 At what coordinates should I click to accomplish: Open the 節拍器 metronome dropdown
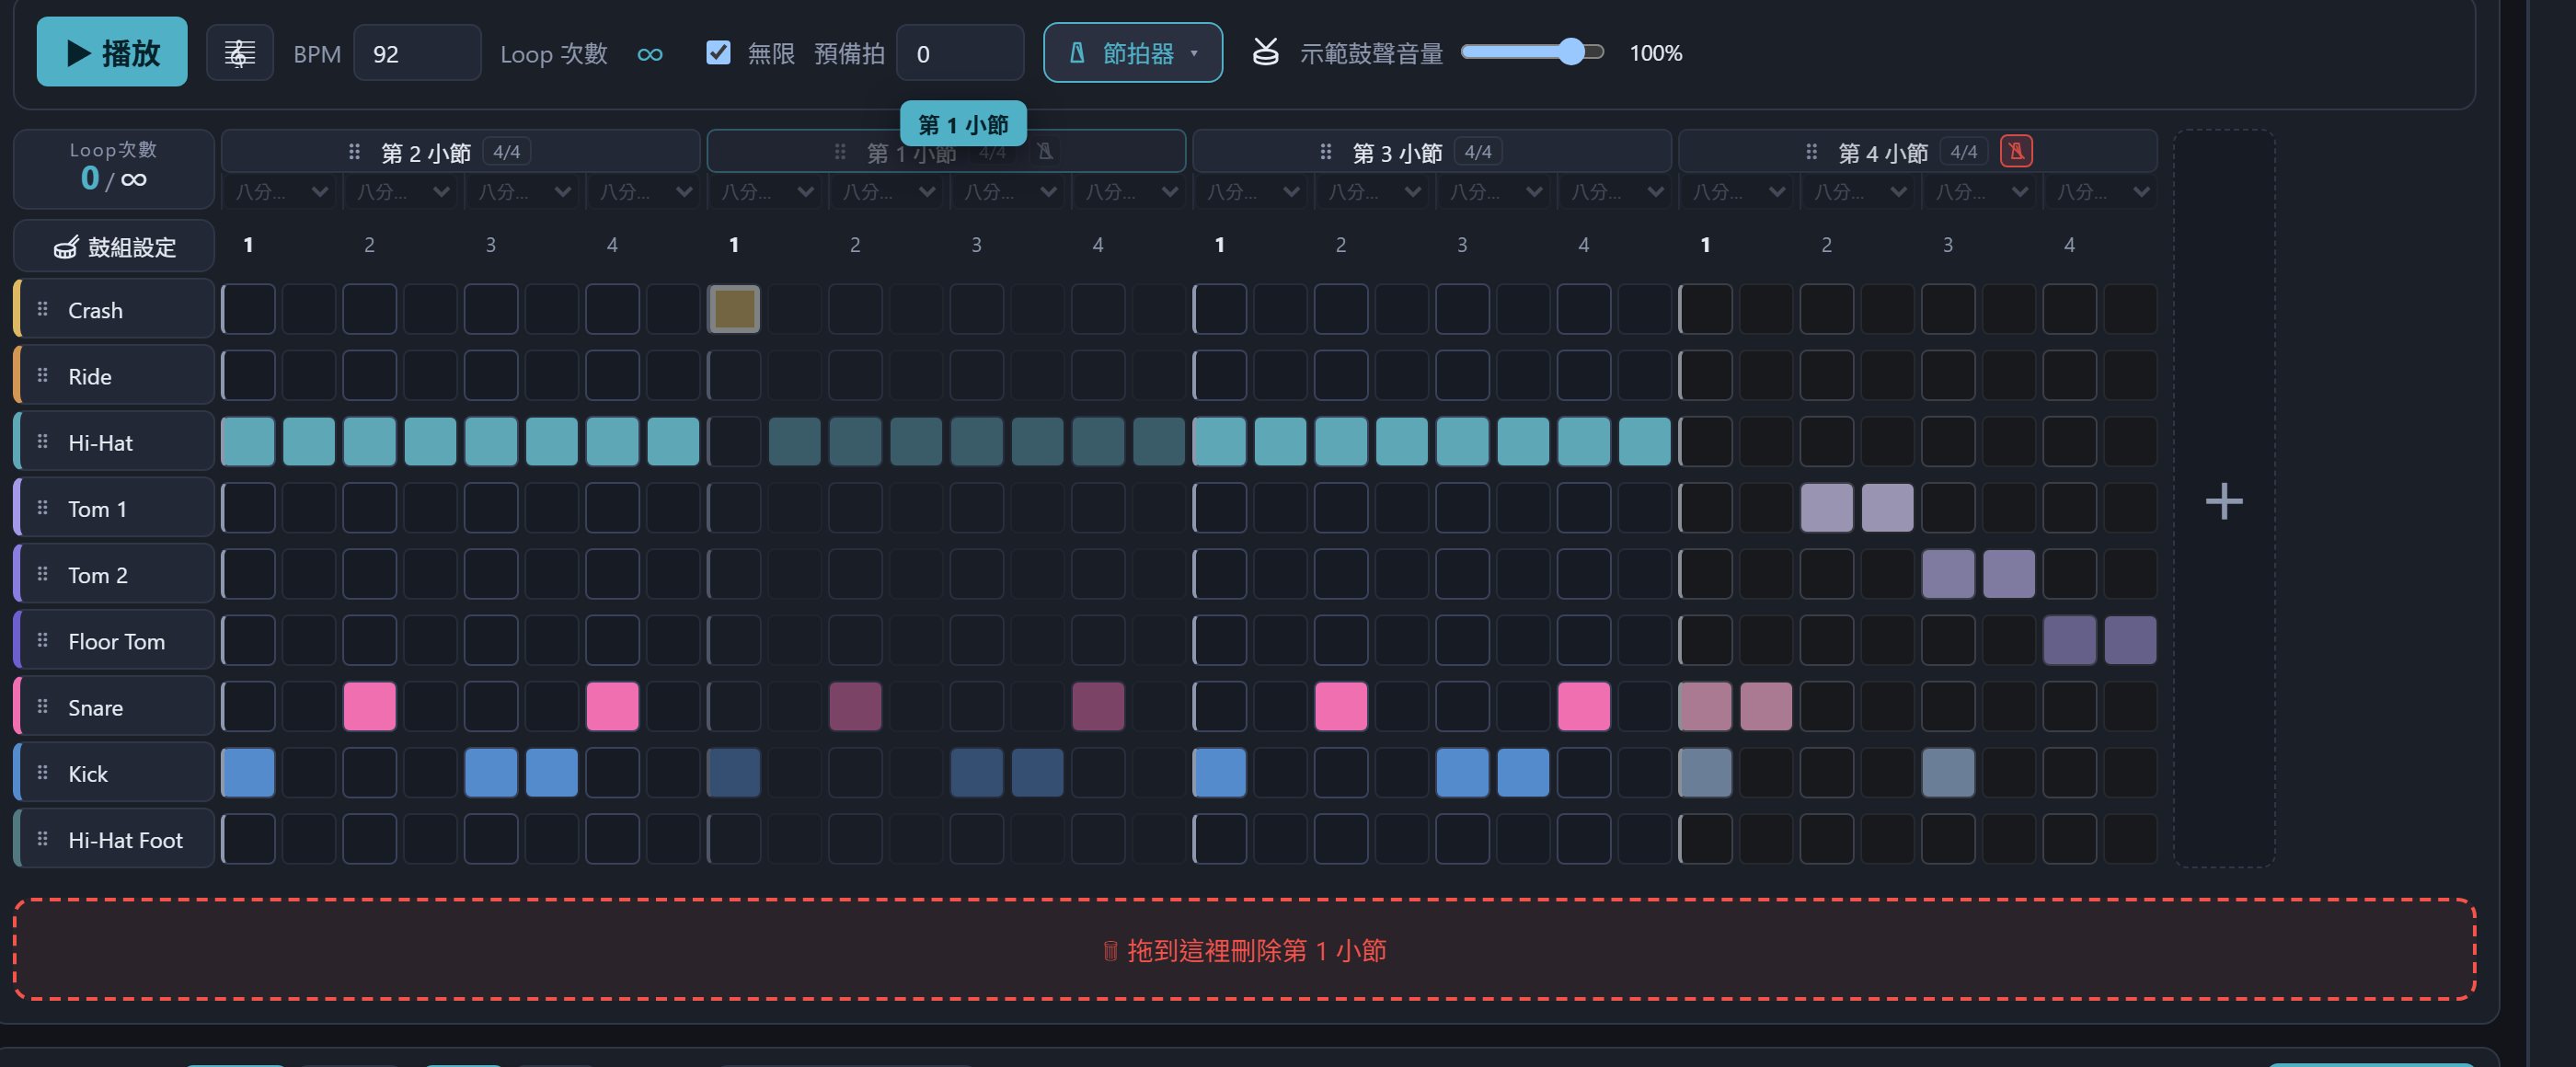pos(1133,53)
